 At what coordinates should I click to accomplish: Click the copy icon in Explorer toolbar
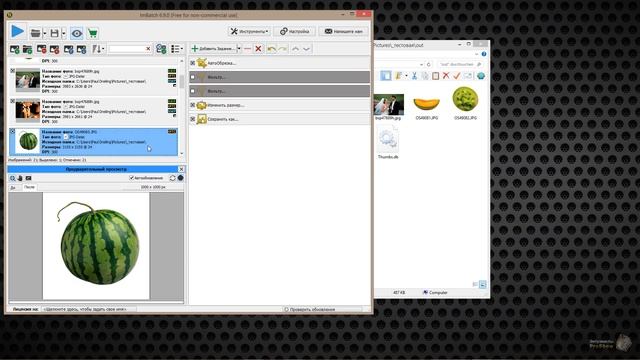[x=424, y=76]
